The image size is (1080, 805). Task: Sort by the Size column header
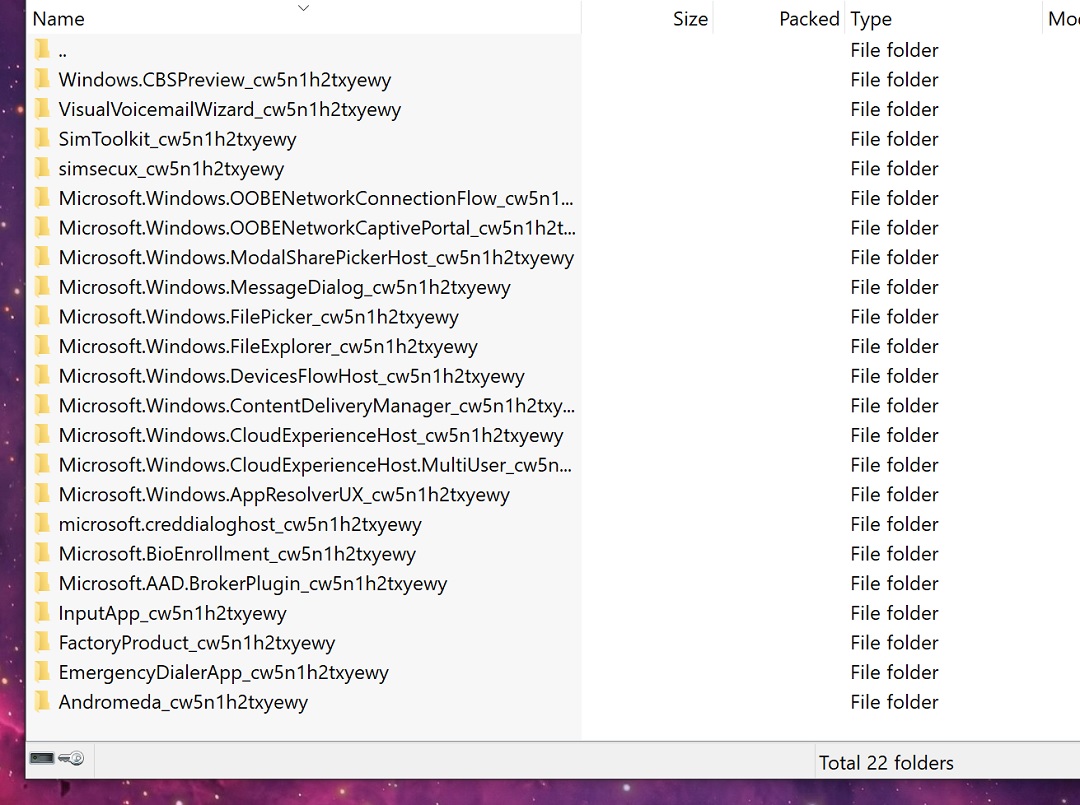pyautogui.click(x=690, y=19)
